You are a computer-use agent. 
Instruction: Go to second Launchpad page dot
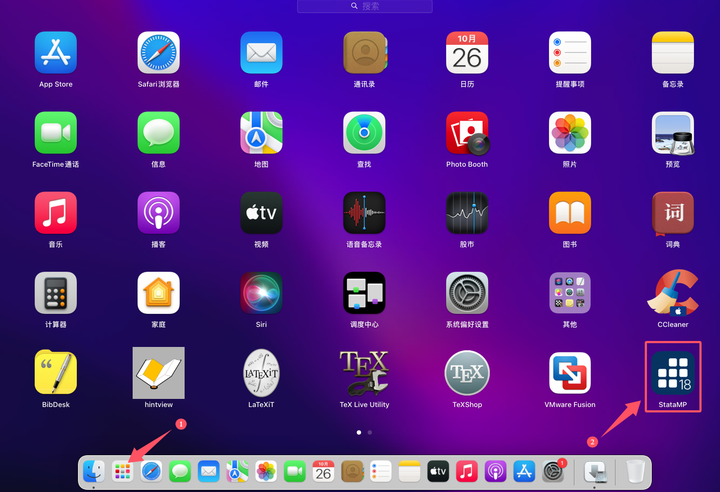370,432
